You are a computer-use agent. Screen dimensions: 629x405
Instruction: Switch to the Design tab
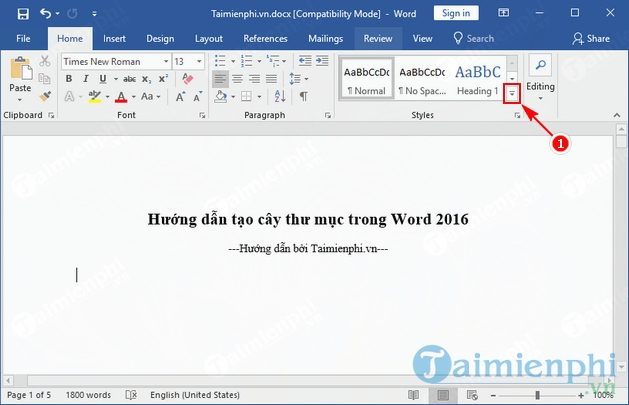160,38
